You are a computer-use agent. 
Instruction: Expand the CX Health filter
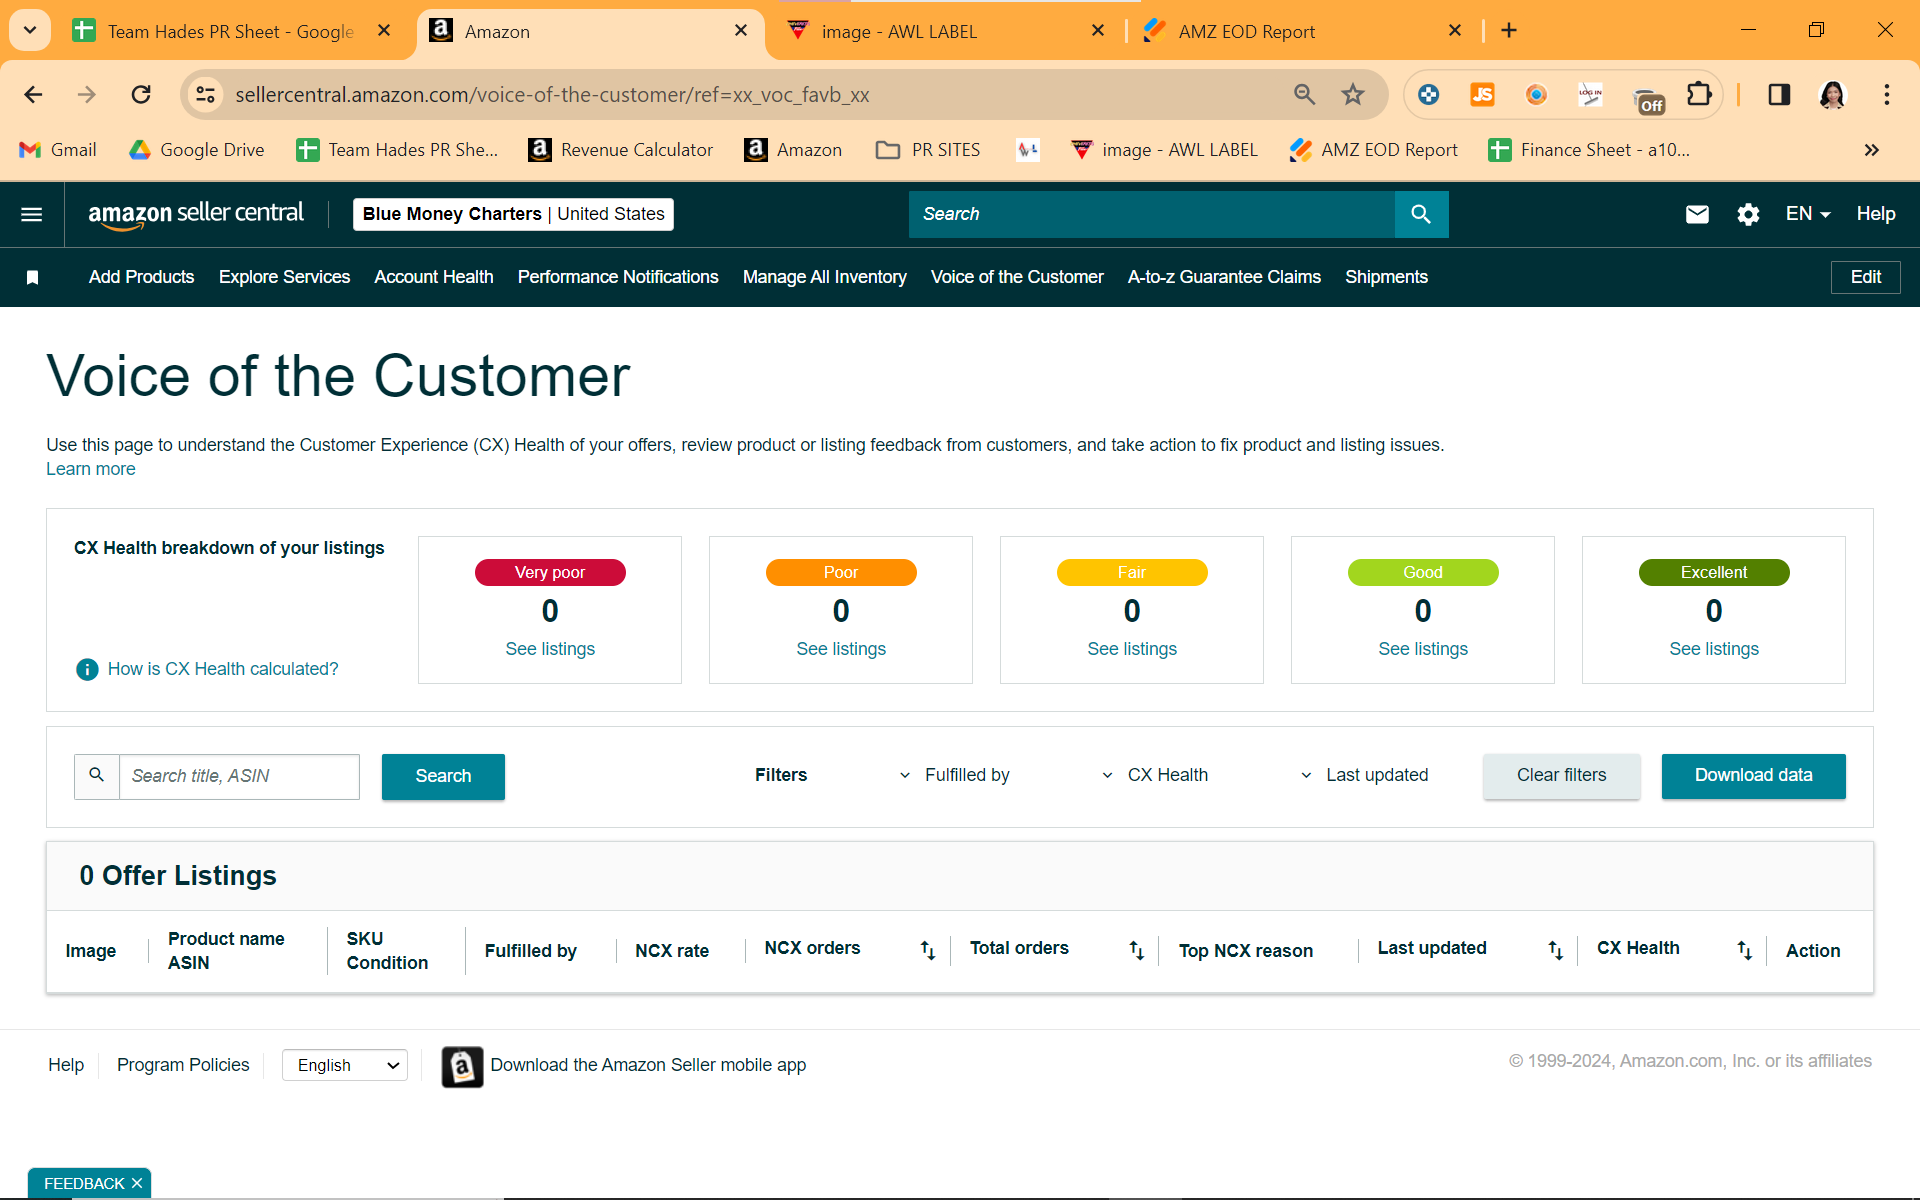pos(1155,775)
